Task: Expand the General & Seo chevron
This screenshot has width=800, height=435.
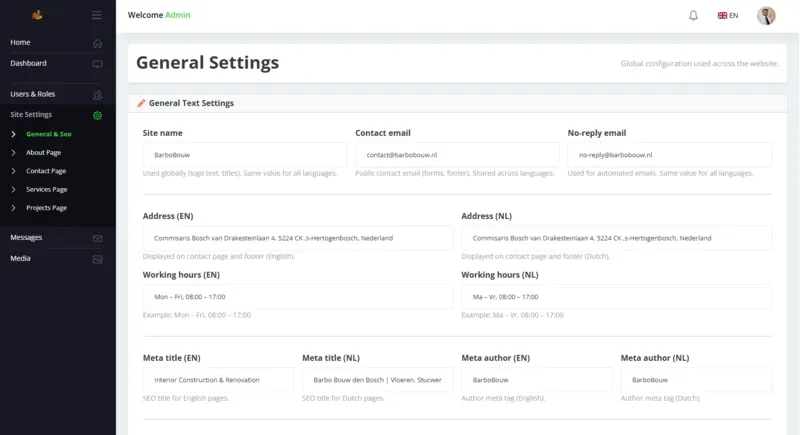Action: [x=13, y=134]
